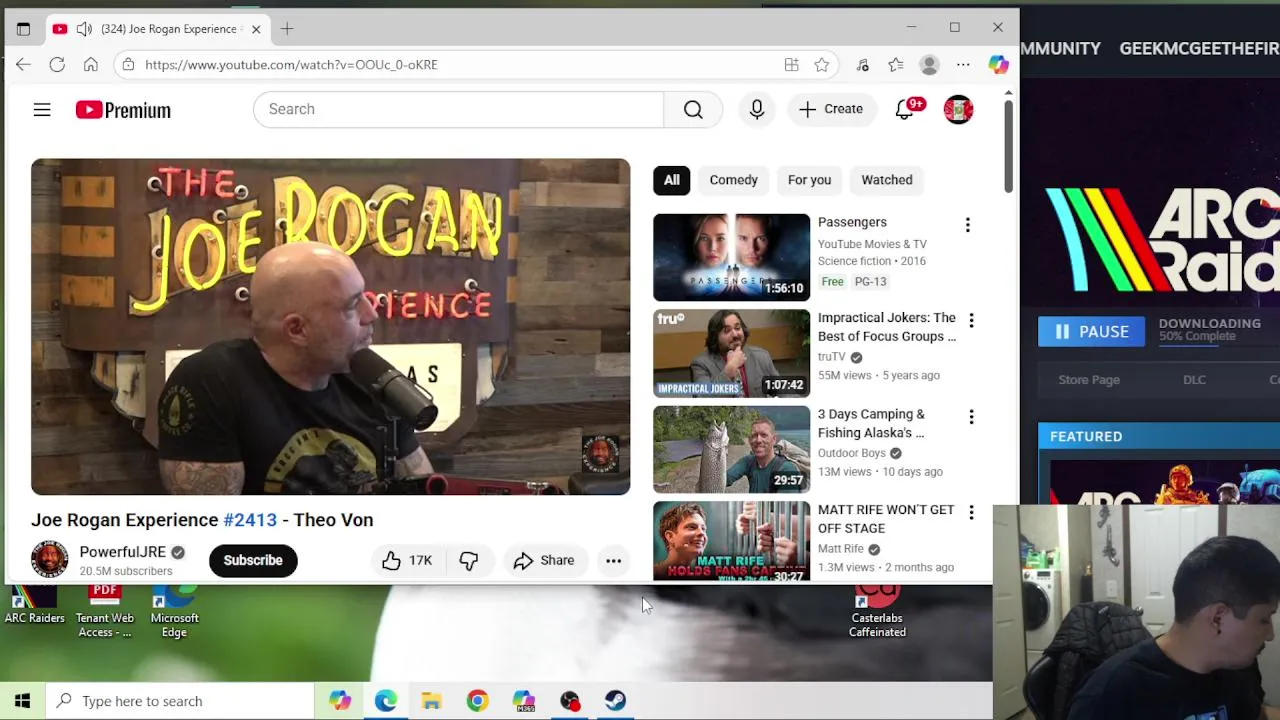This screenshot has width=1280, height=720.
Task: View site information lock icon
Action: (x=127, y=65)
